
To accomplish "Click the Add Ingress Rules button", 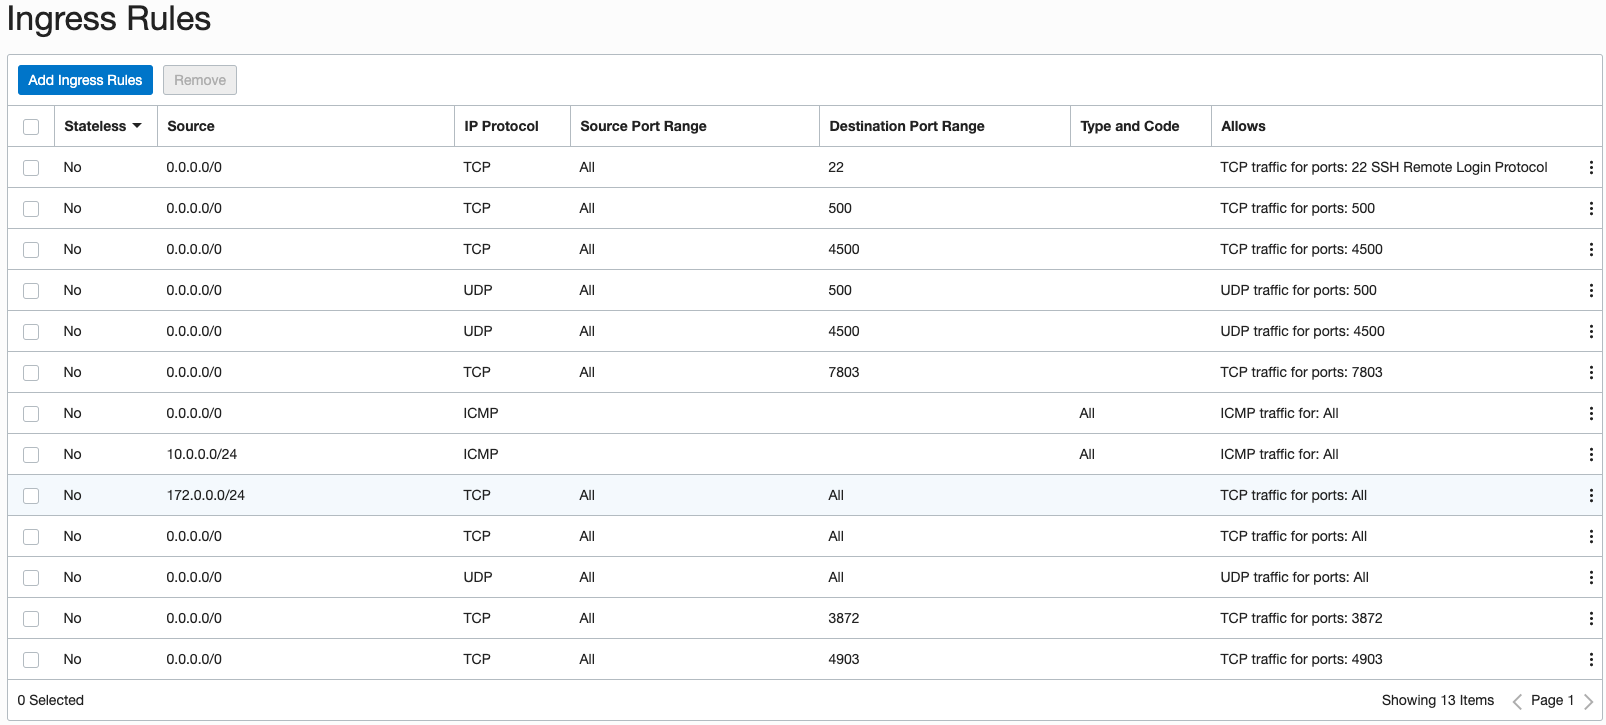I will [x=85, y=80].
